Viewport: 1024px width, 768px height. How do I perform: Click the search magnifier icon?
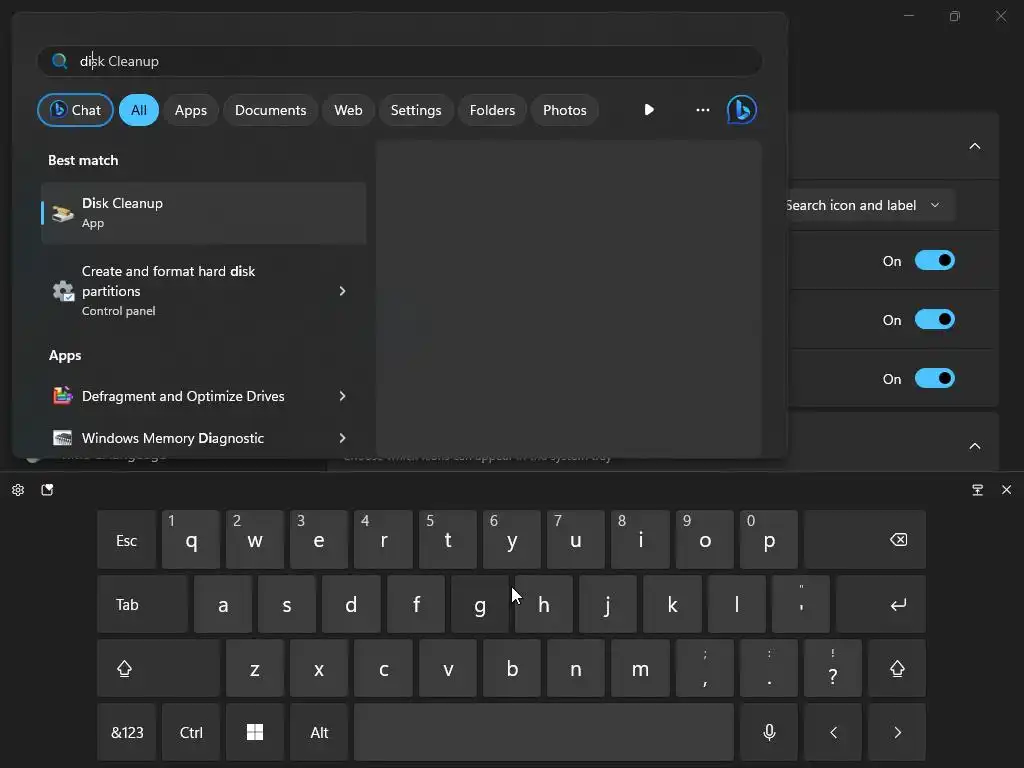tap(59, 61)
